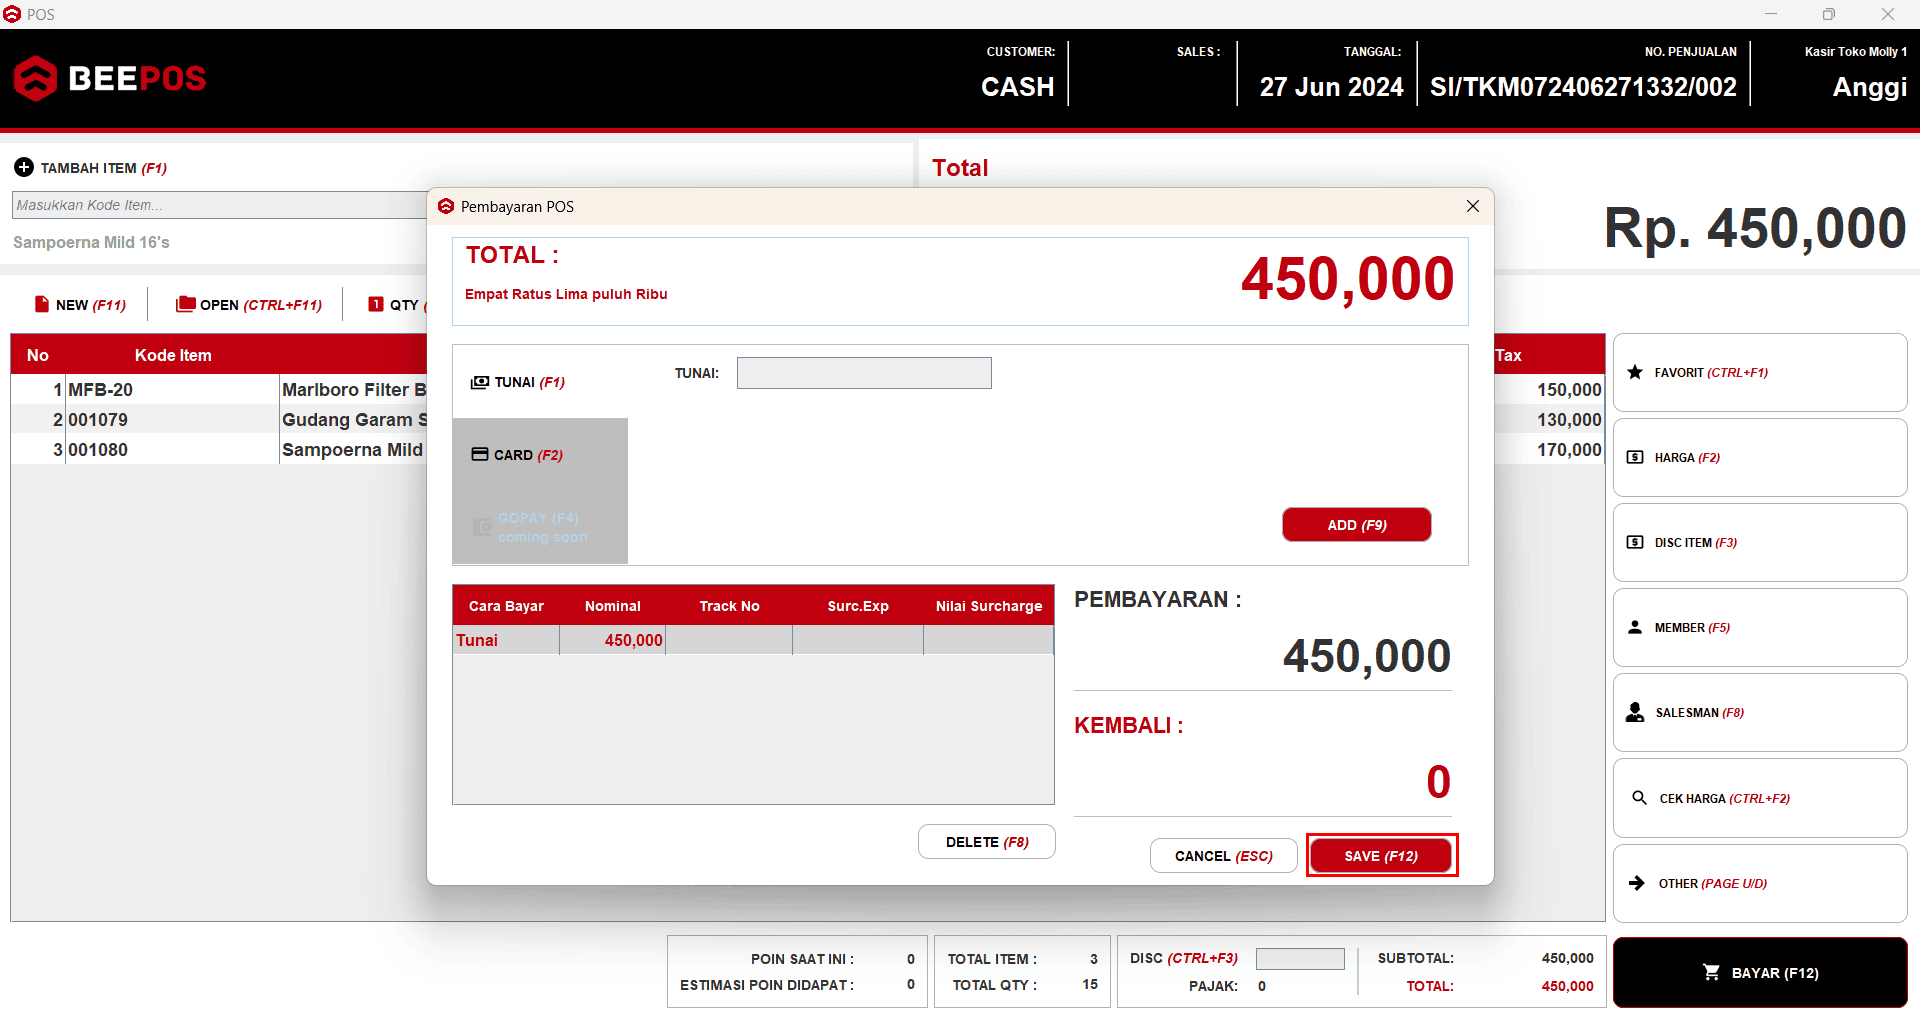Click the plus icon beside Tambah Item

(x=24, y=168)
